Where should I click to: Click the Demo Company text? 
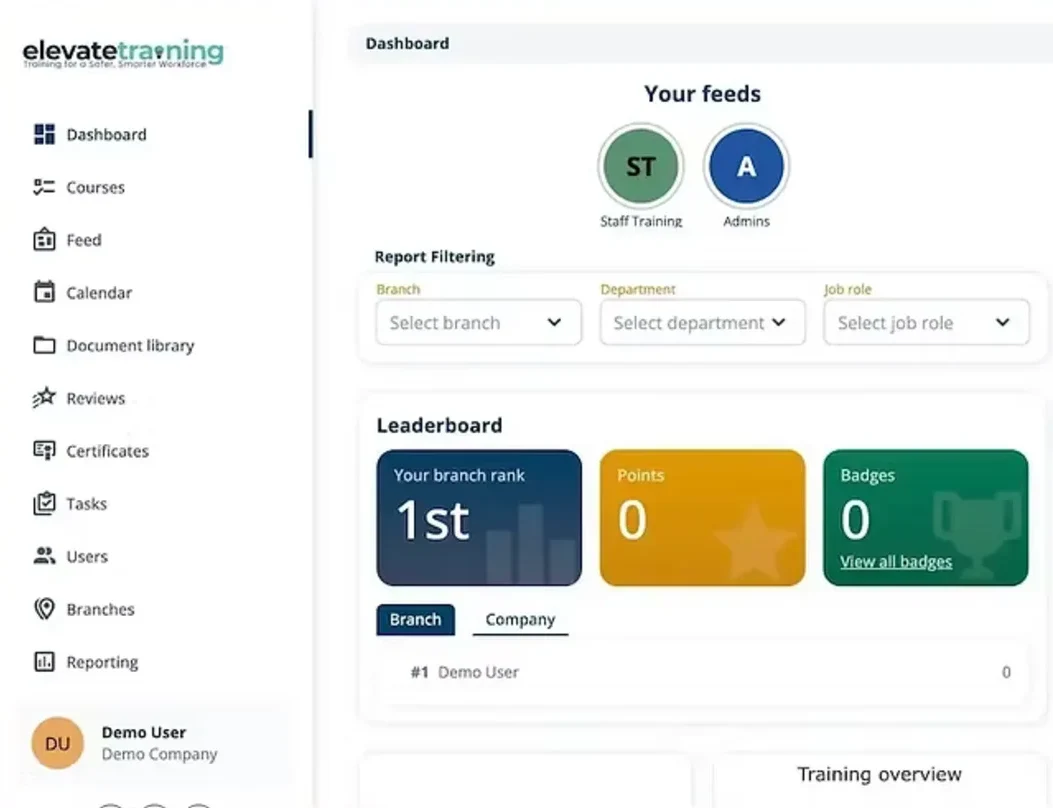click(x=159, y=754)
